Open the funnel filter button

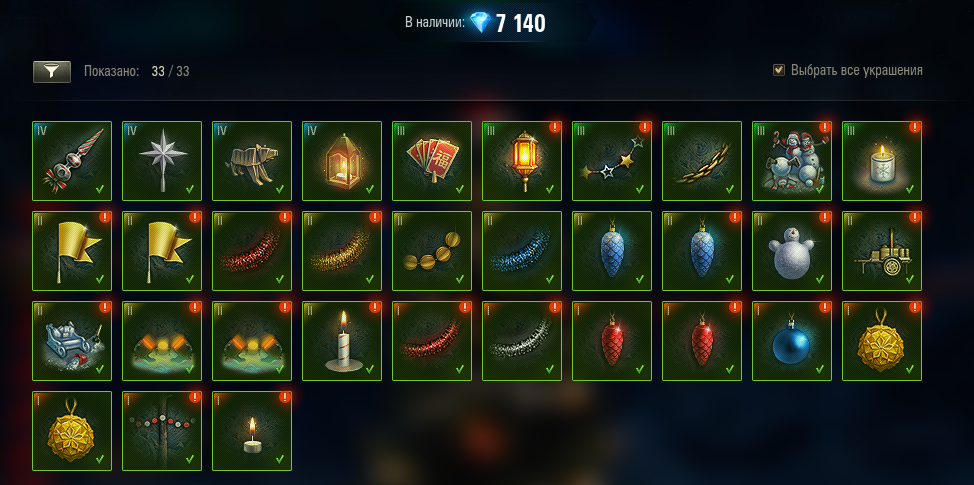(52, 72)
